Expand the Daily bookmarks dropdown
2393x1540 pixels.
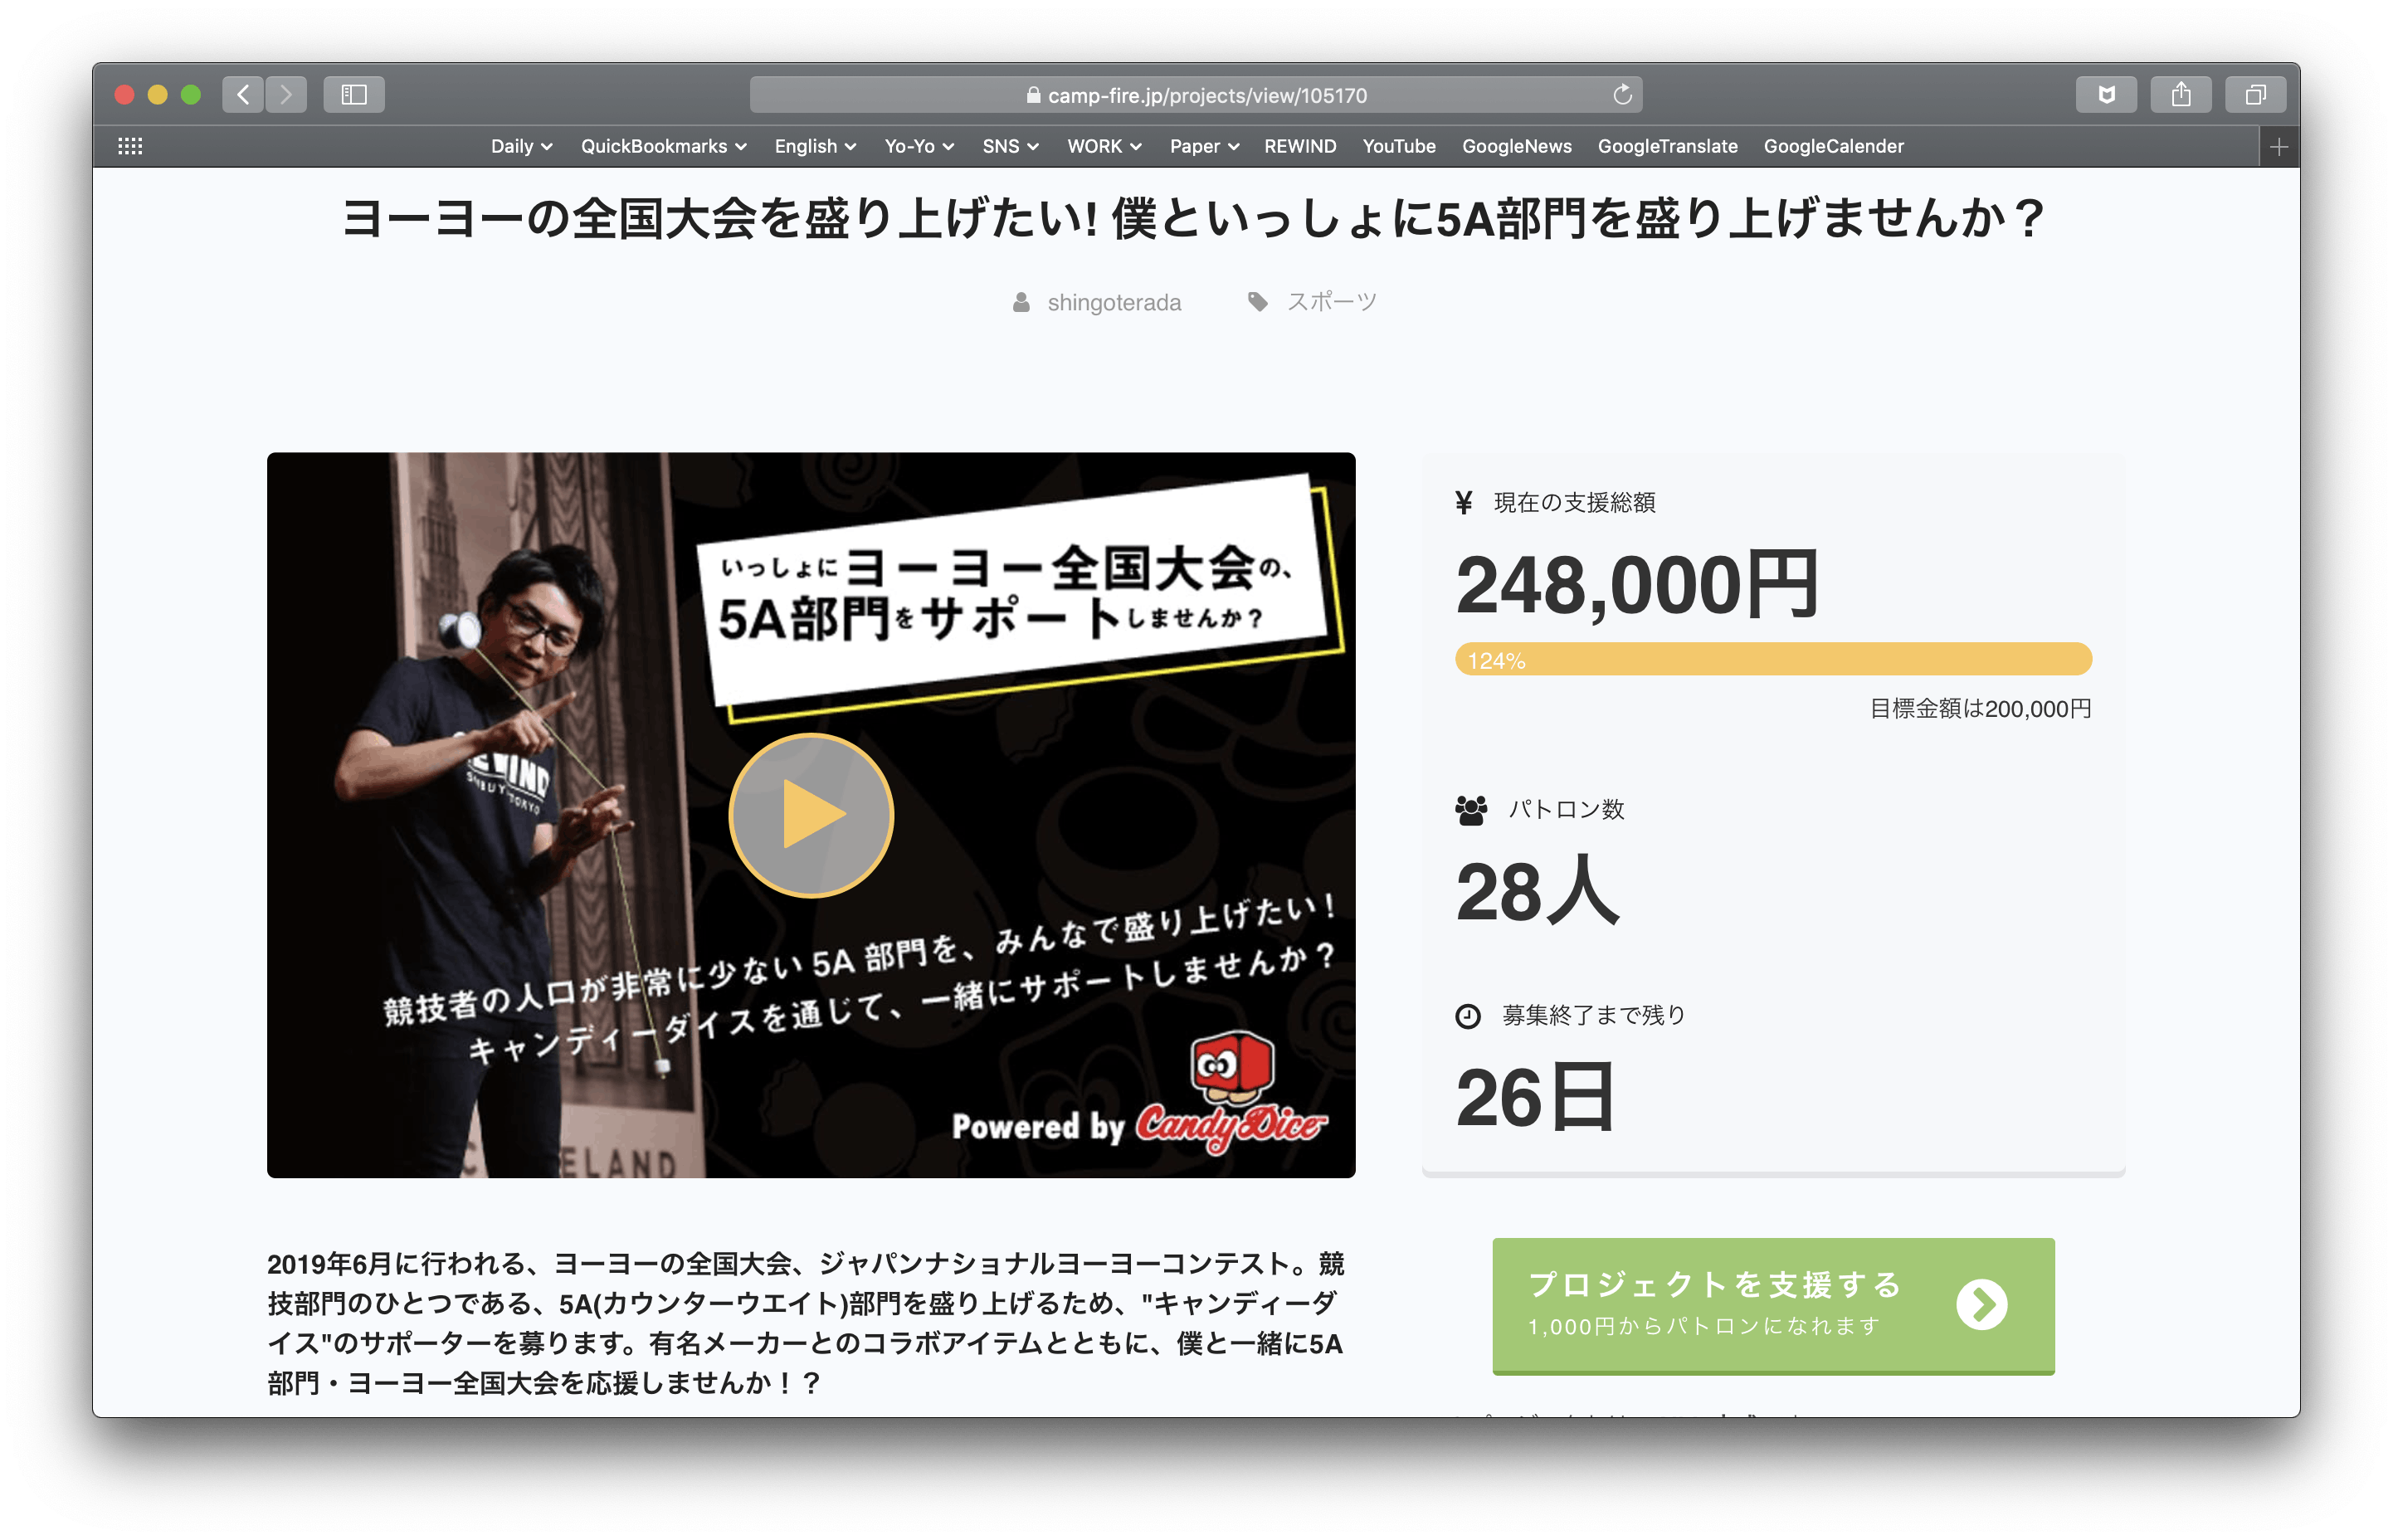[521, 146]
